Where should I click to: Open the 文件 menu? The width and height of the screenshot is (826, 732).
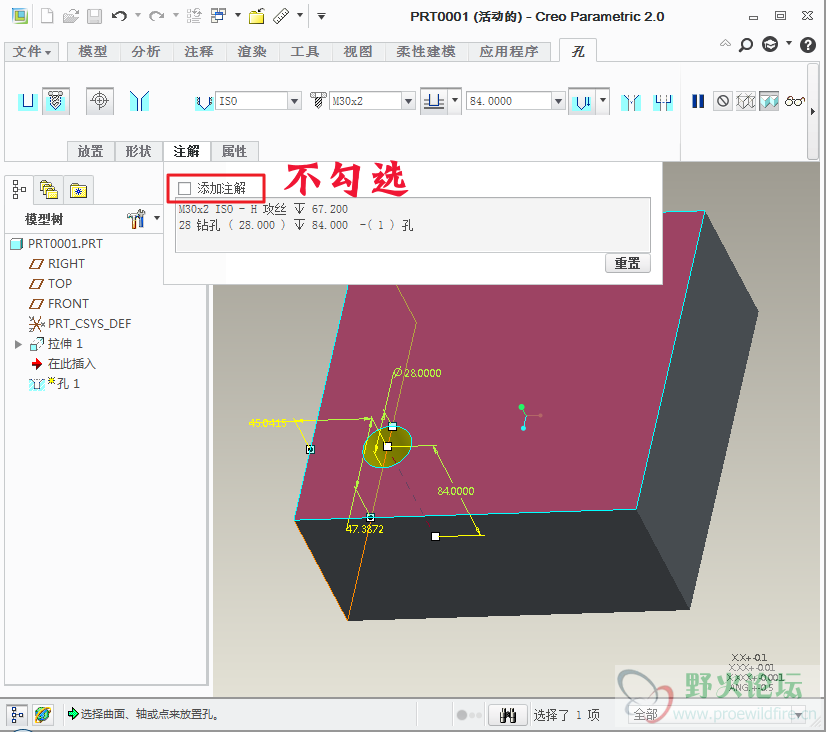tap(32, 52)
